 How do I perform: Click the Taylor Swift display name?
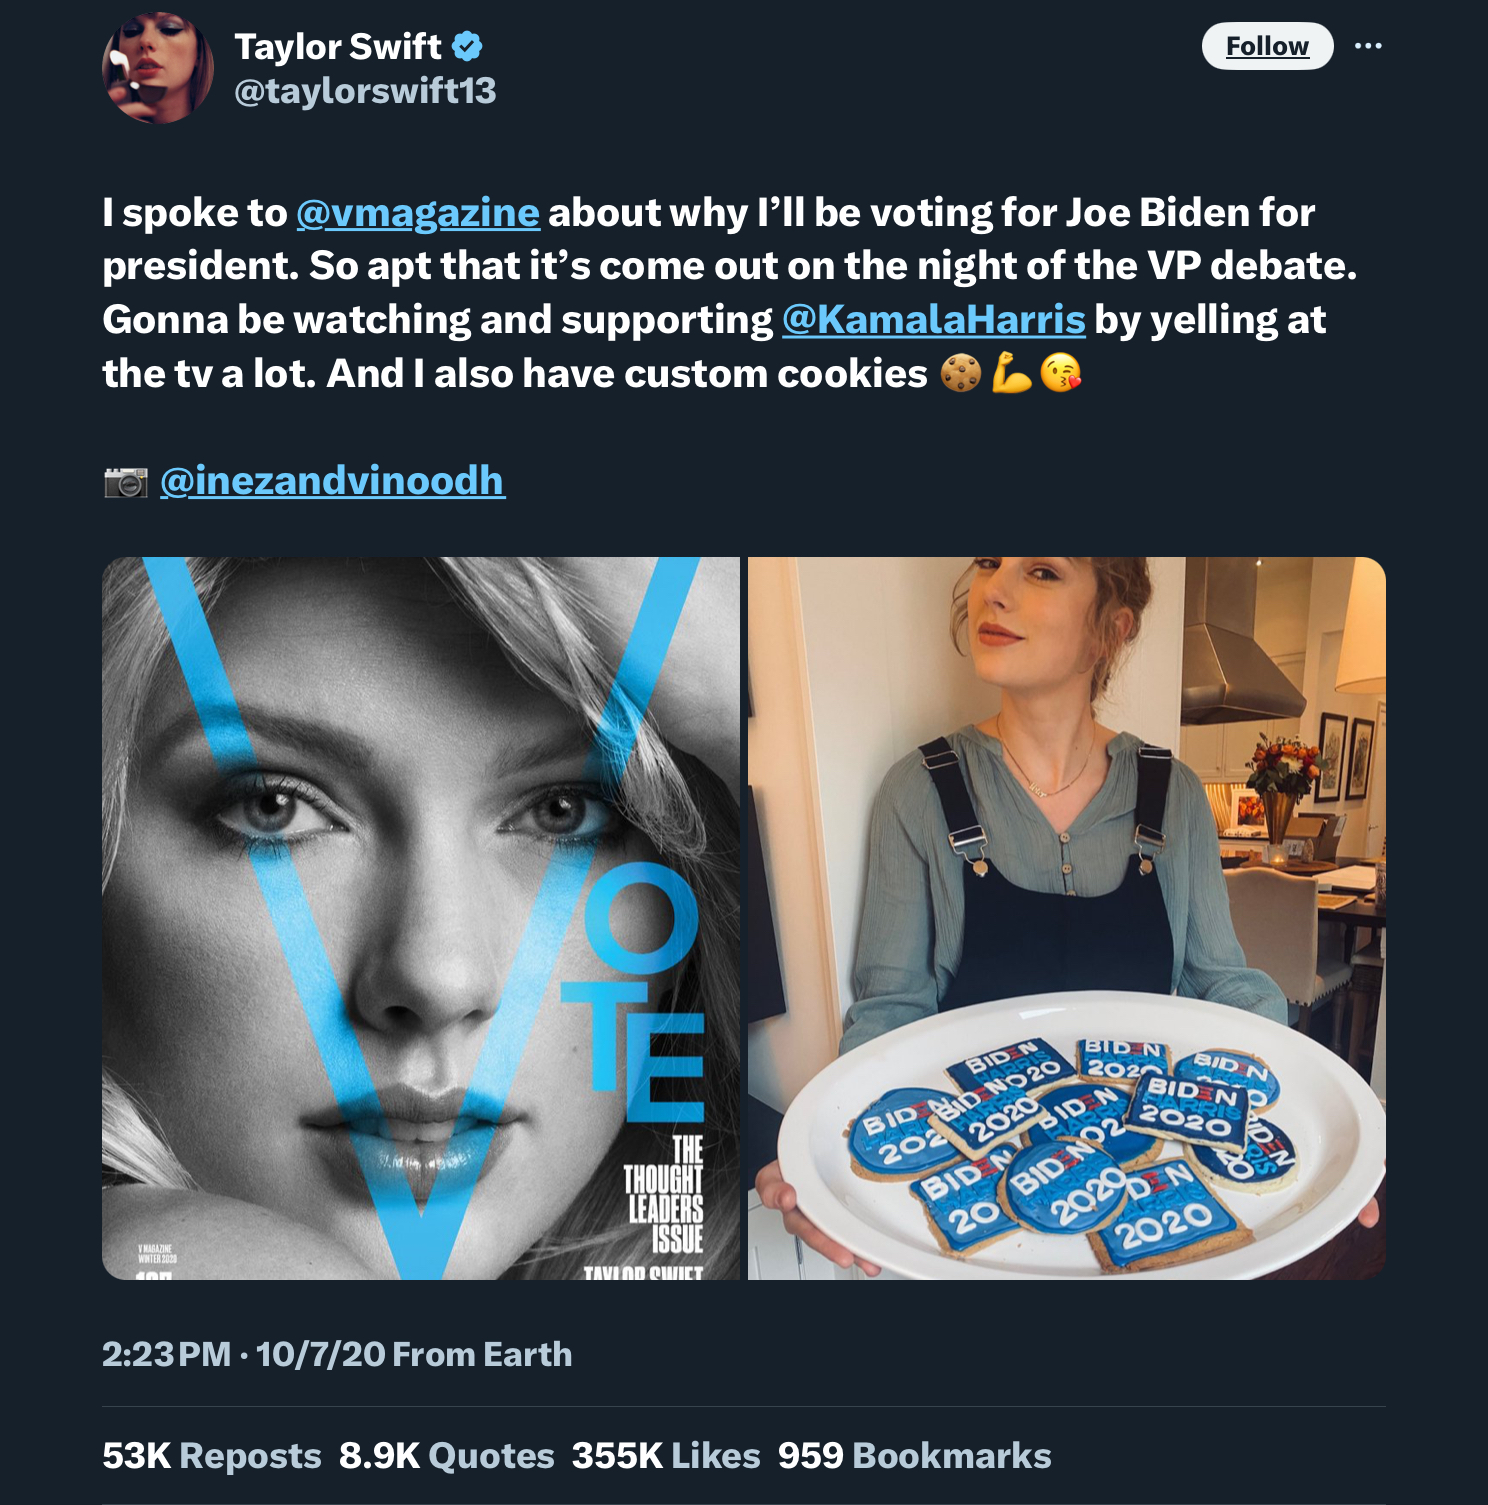coord(337,46)
